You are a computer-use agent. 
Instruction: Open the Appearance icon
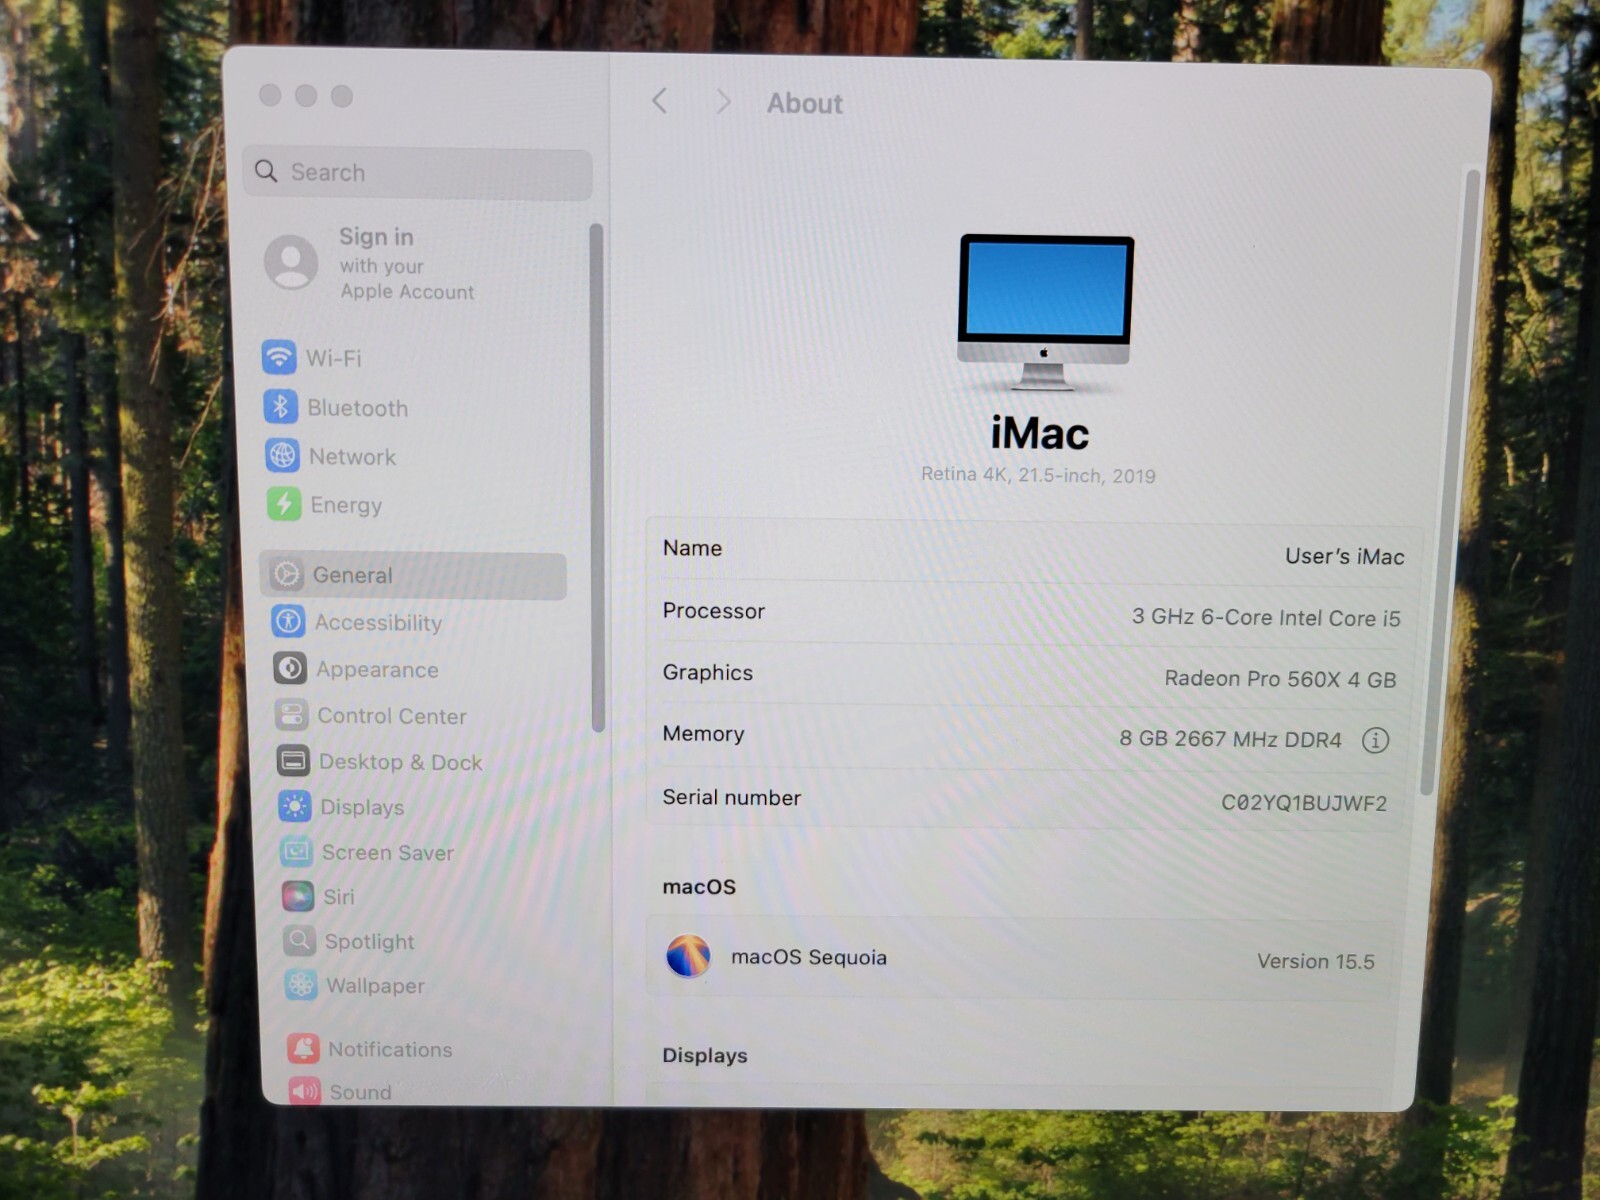pos(290,668)
